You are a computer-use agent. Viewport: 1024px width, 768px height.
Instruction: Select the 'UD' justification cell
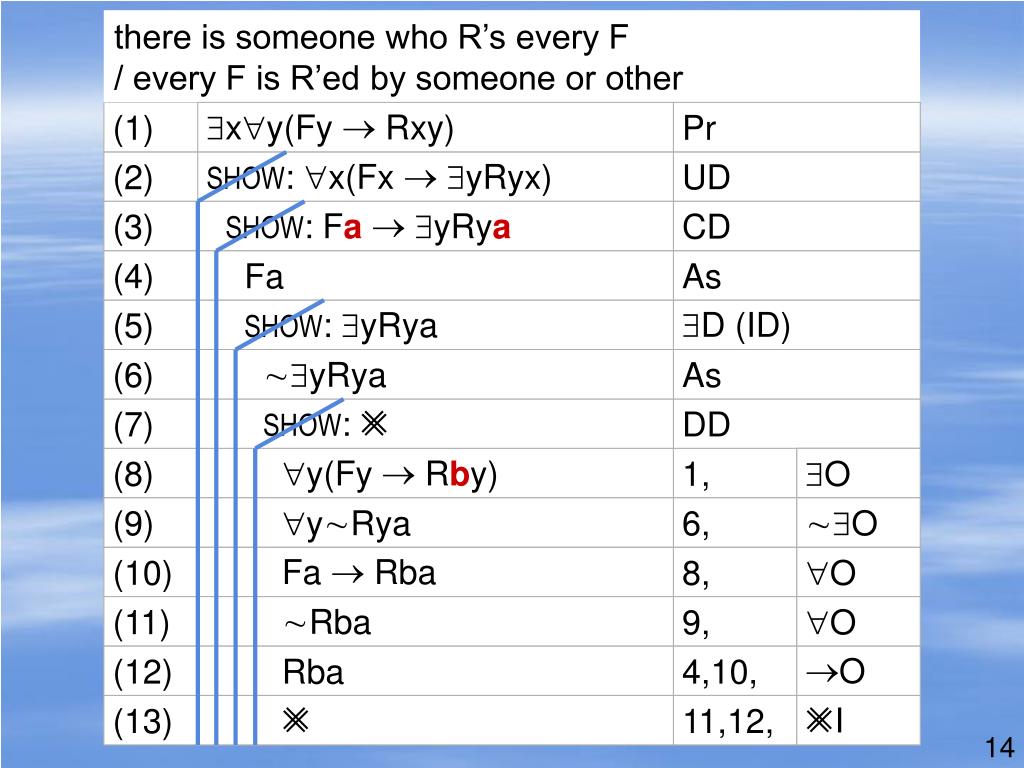(x=796, y=177)
